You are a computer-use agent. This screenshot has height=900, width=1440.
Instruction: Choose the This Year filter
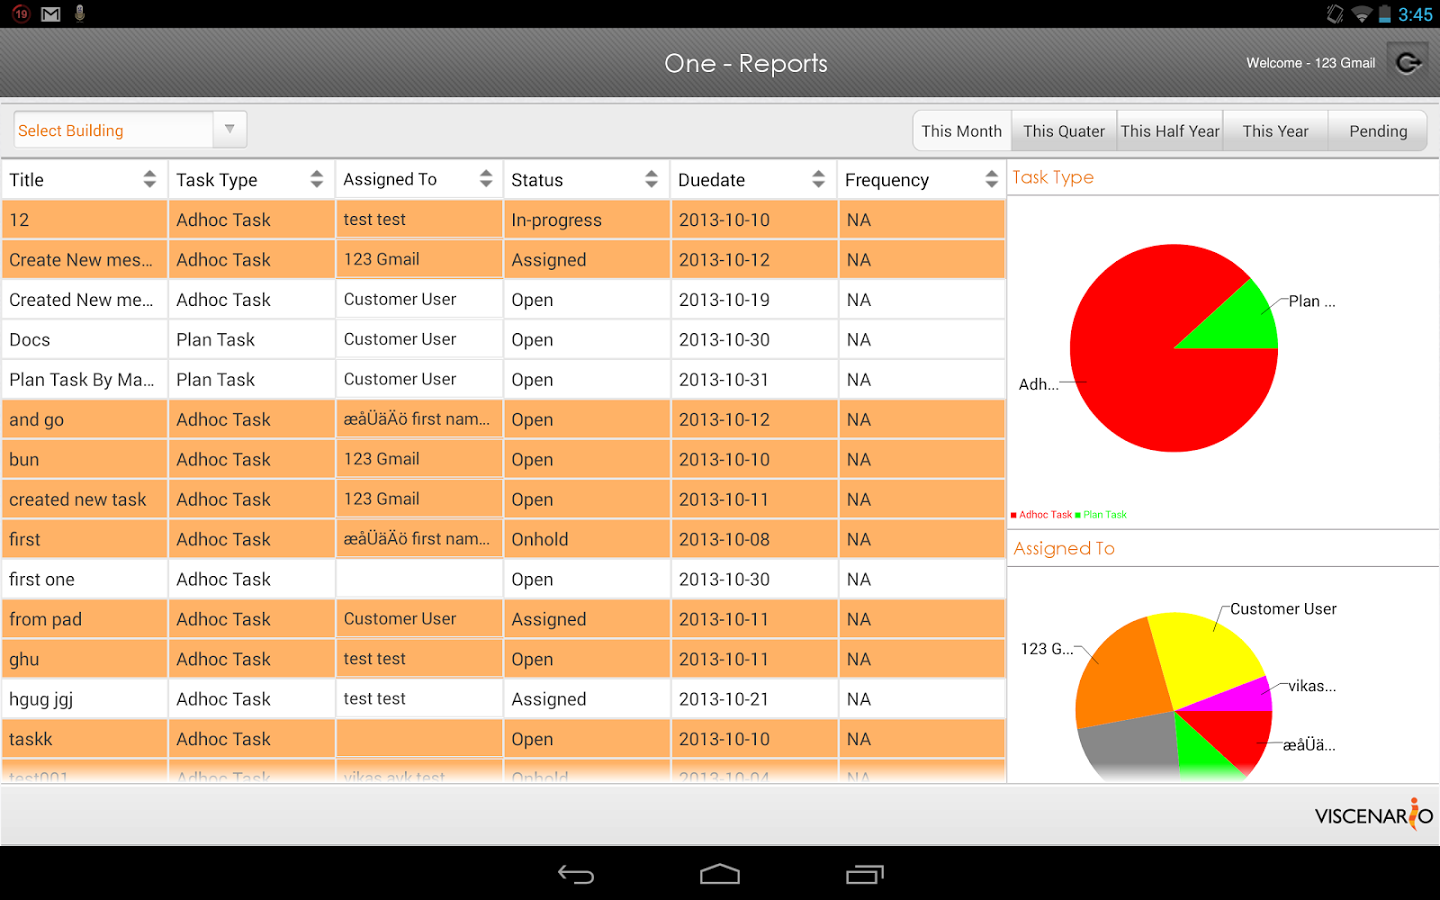1275,131
